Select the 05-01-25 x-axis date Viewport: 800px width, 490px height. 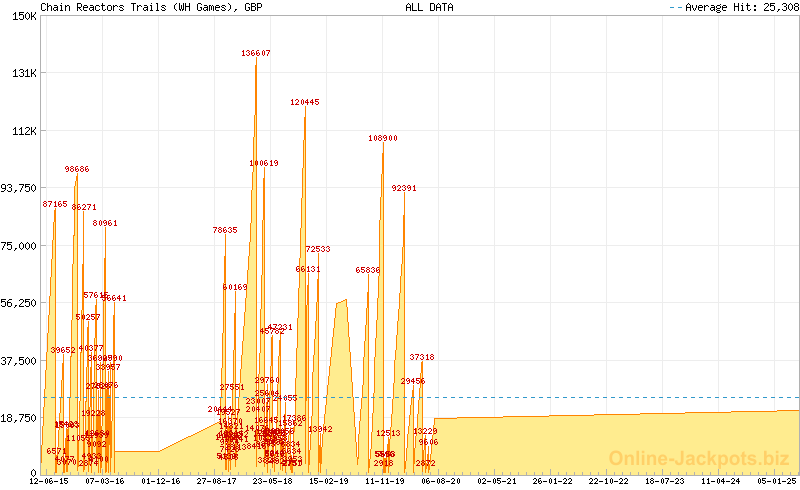click(778, 481)
